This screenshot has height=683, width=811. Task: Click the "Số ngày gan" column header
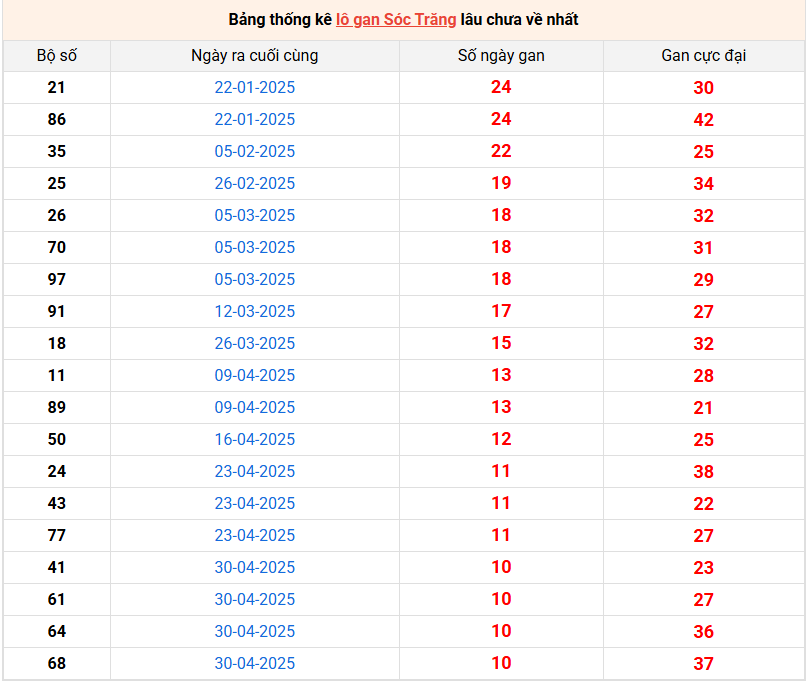[501, 55]
